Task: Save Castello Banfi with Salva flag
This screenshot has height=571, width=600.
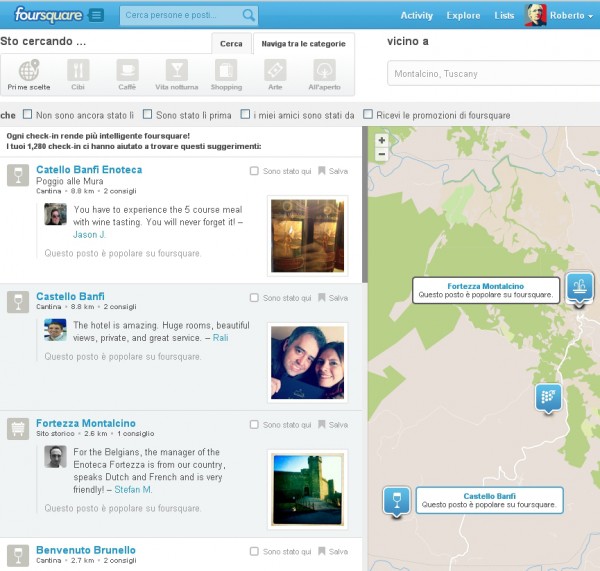Action: pyautogui.click(x=333, y=298)
